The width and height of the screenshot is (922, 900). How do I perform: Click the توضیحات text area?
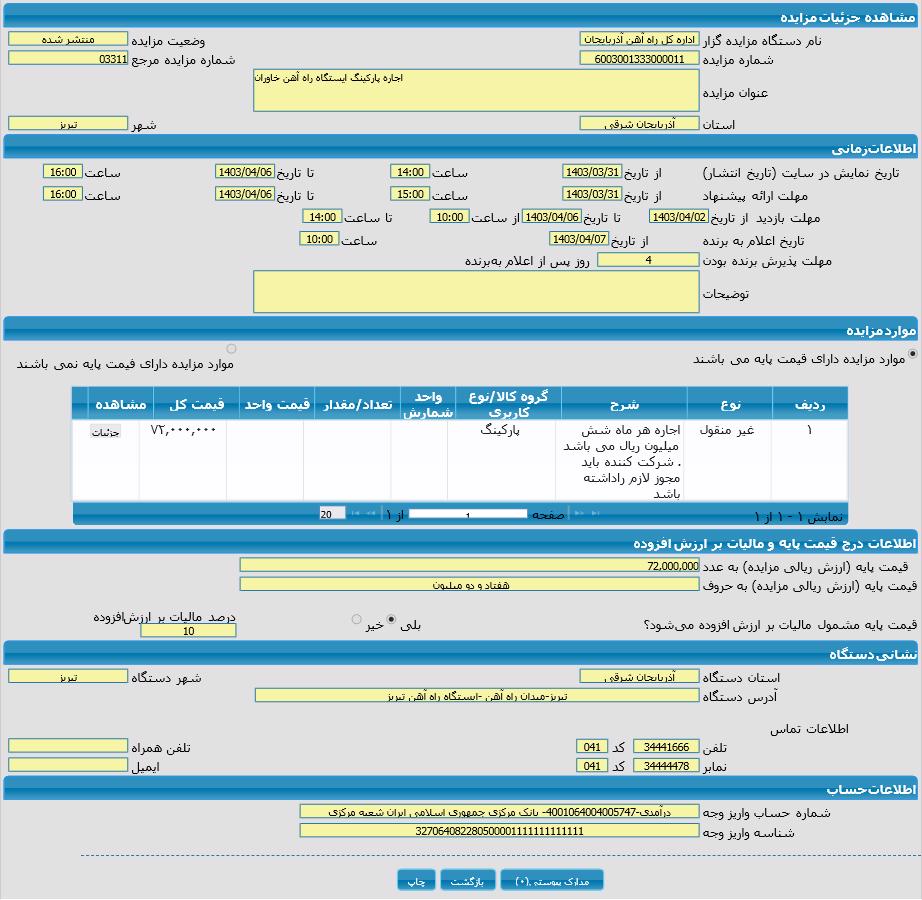(476, 291)
